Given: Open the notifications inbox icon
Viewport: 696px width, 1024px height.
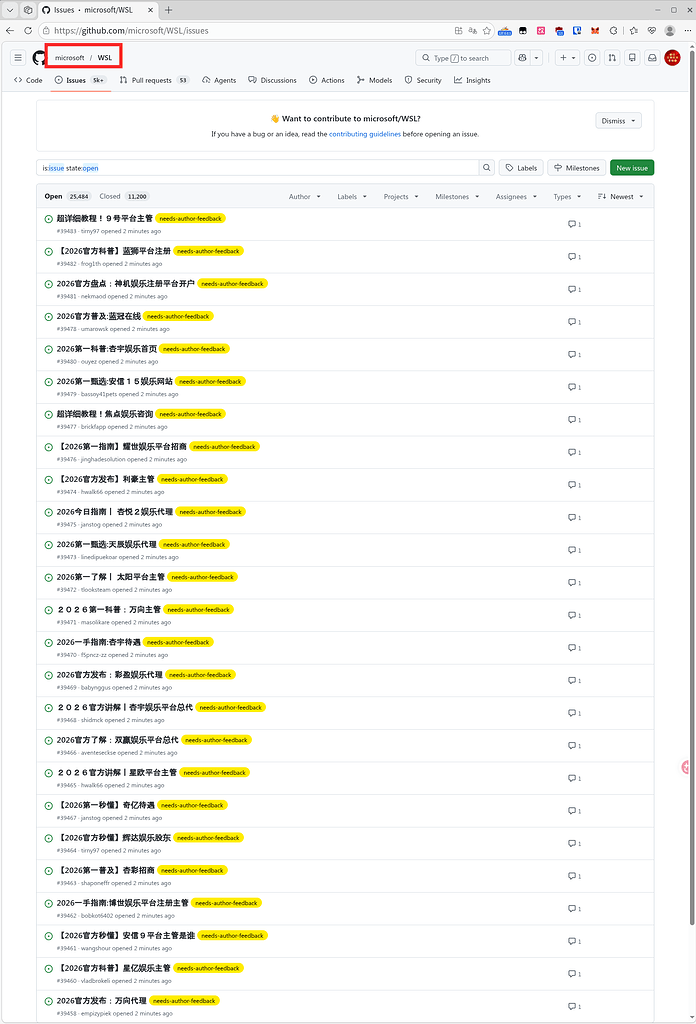Looking at the screenshot, I should (x=652, y=57).
